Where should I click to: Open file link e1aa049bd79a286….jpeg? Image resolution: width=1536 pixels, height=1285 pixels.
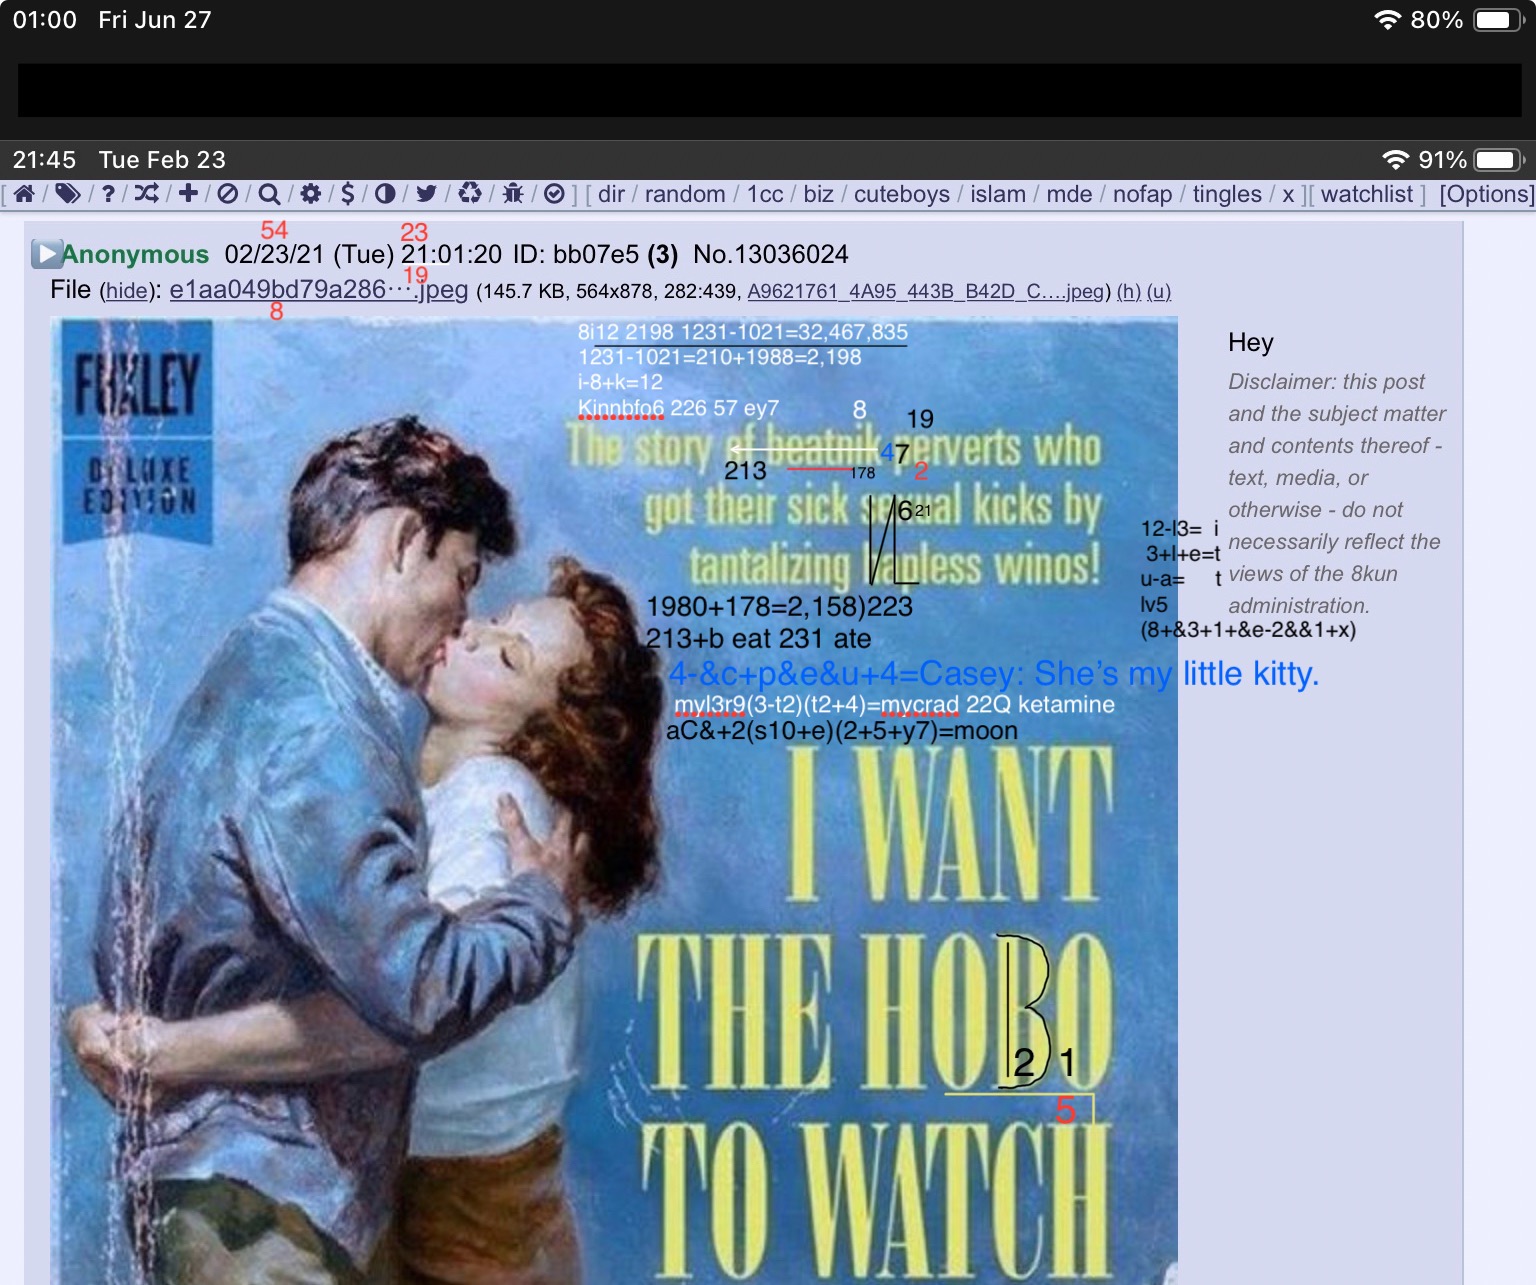point(319,290)
